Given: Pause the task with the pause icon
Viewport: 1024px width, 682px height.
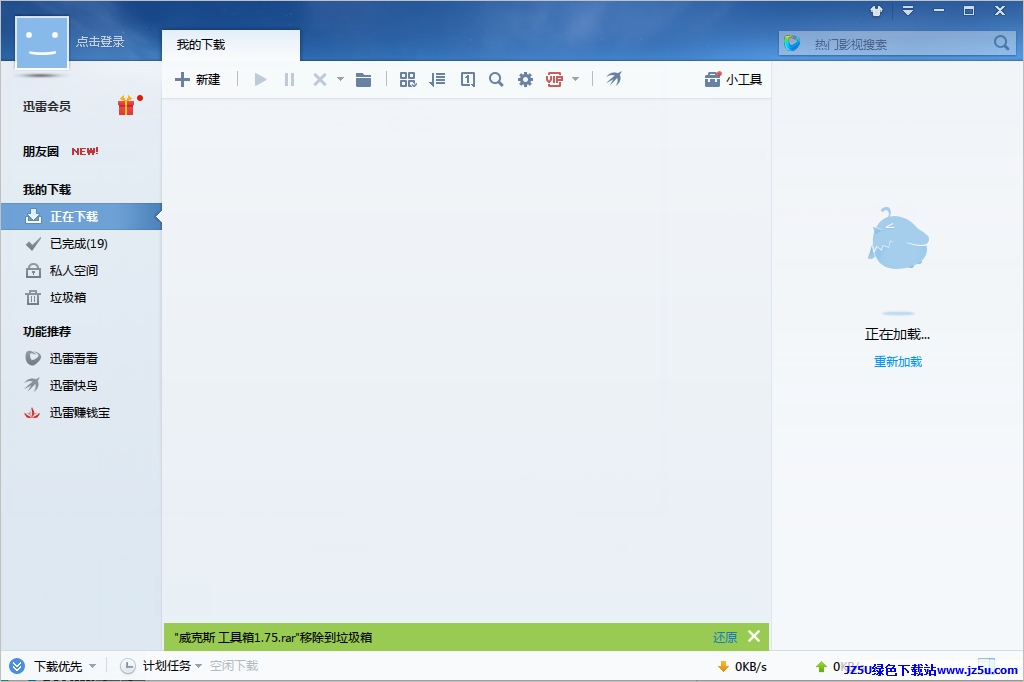Looking at the screenshot, I should [289, 80].
